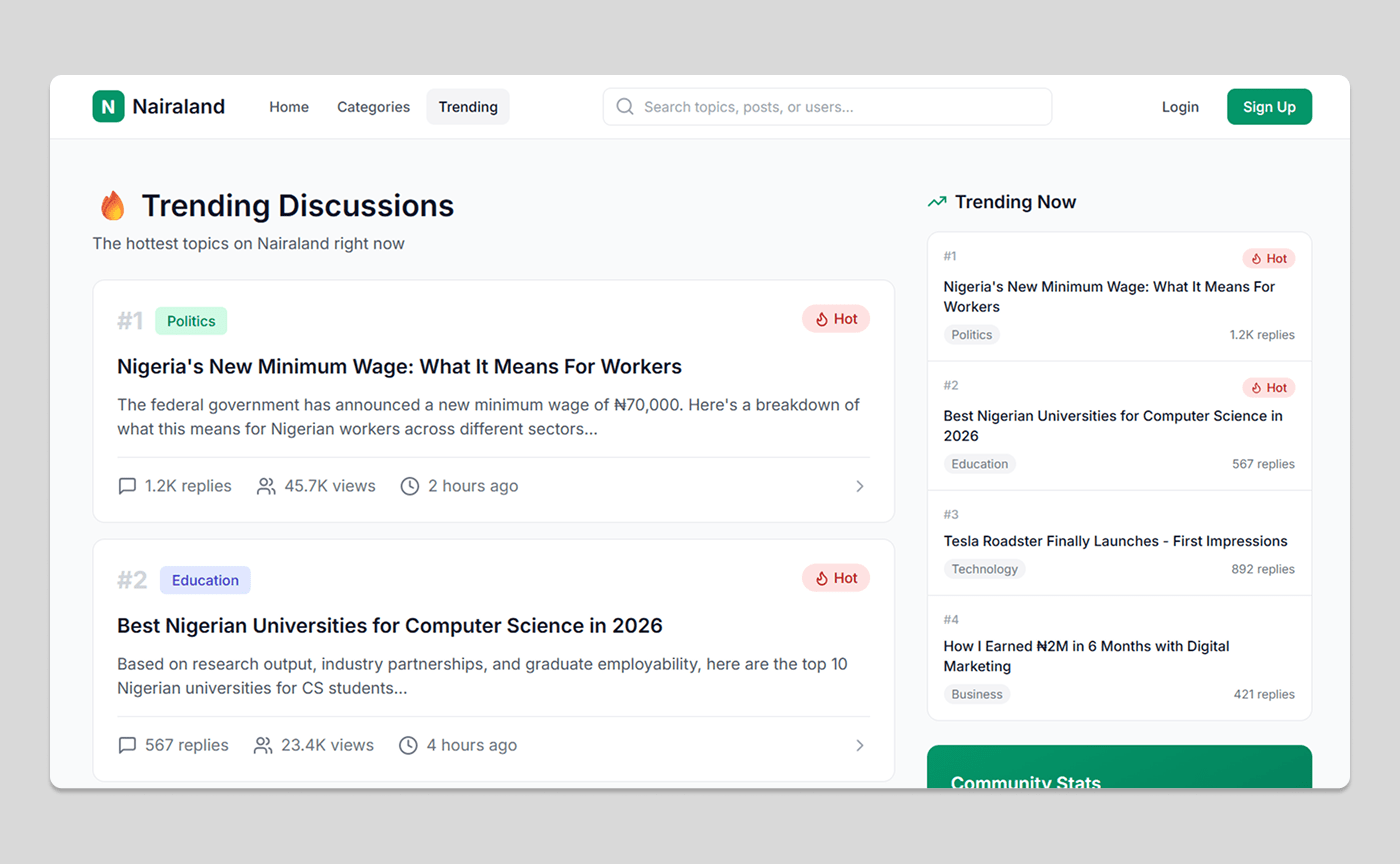Click replies bubble icon on Universities card
This screenshot has height=864, width=1400.
(x=127, y=745)
